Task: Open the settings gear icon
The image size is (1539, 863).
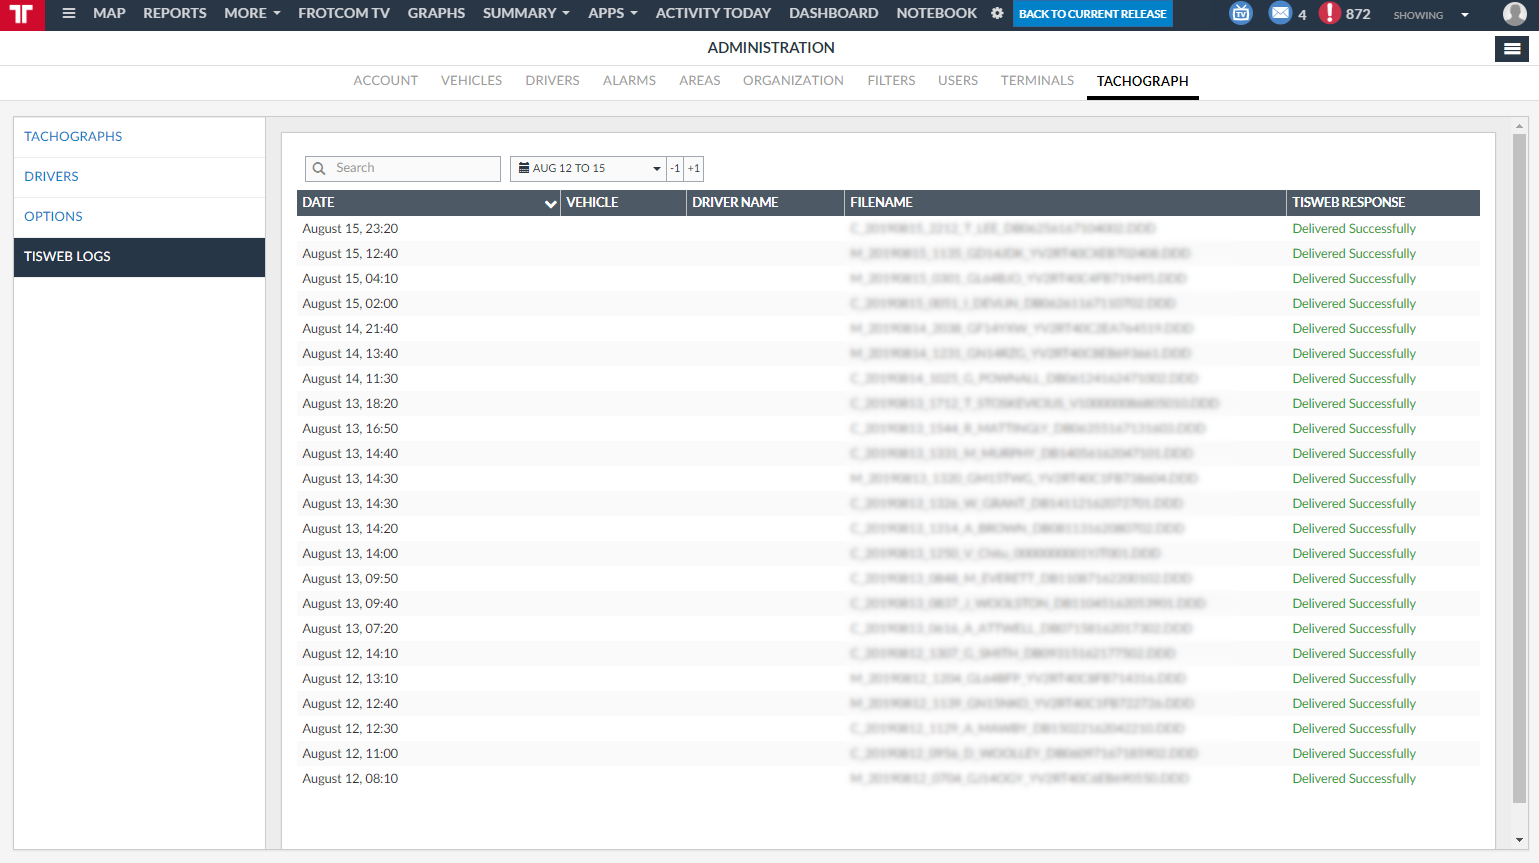Action: [x=997, y=14]
